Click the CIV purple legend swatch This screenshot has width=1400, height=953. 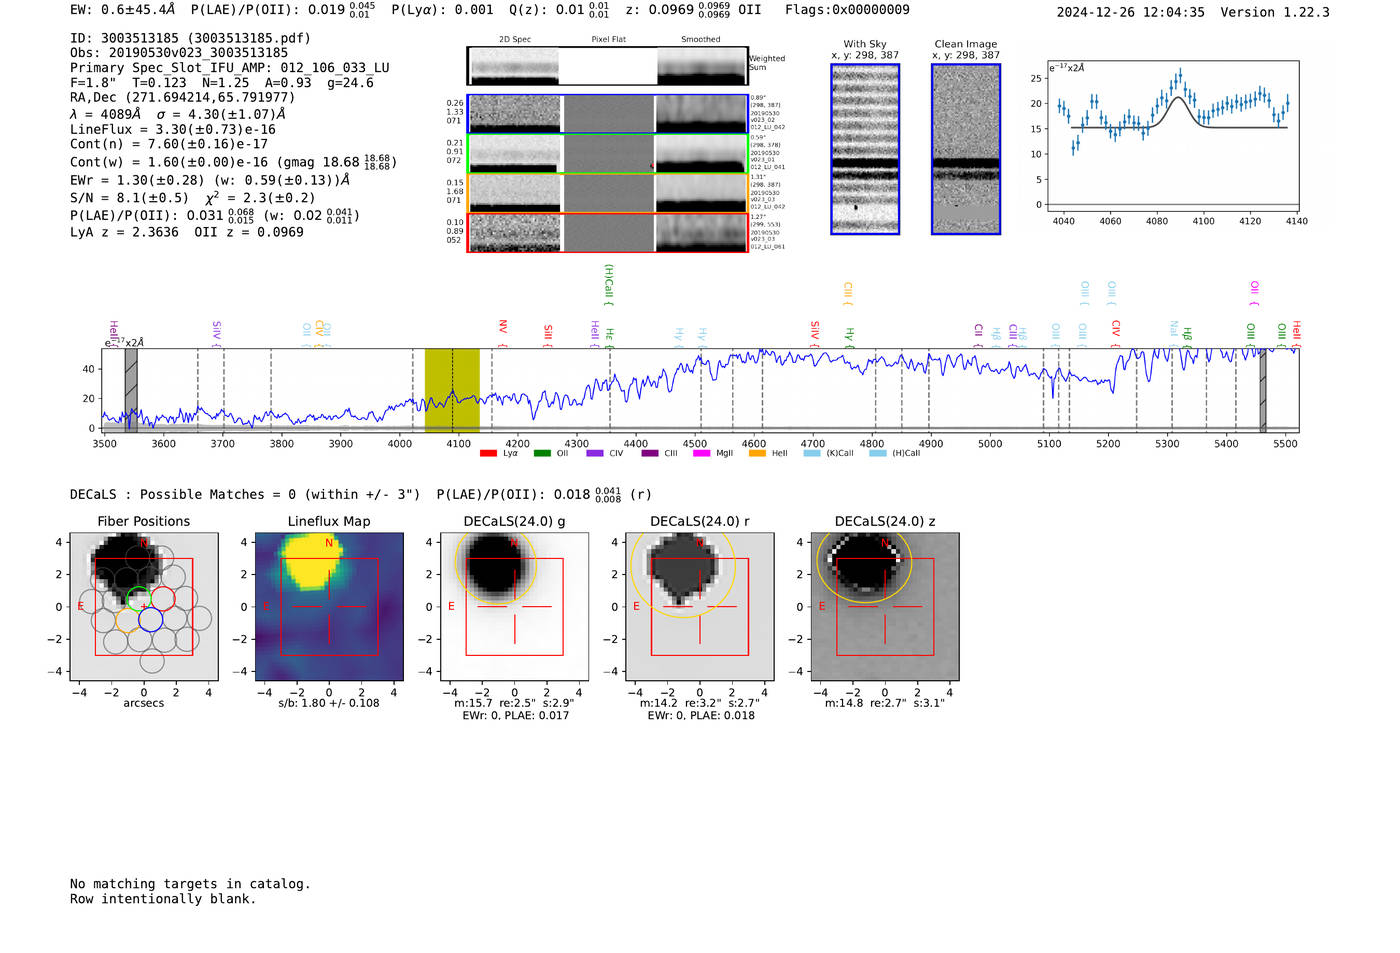(595, 453)
